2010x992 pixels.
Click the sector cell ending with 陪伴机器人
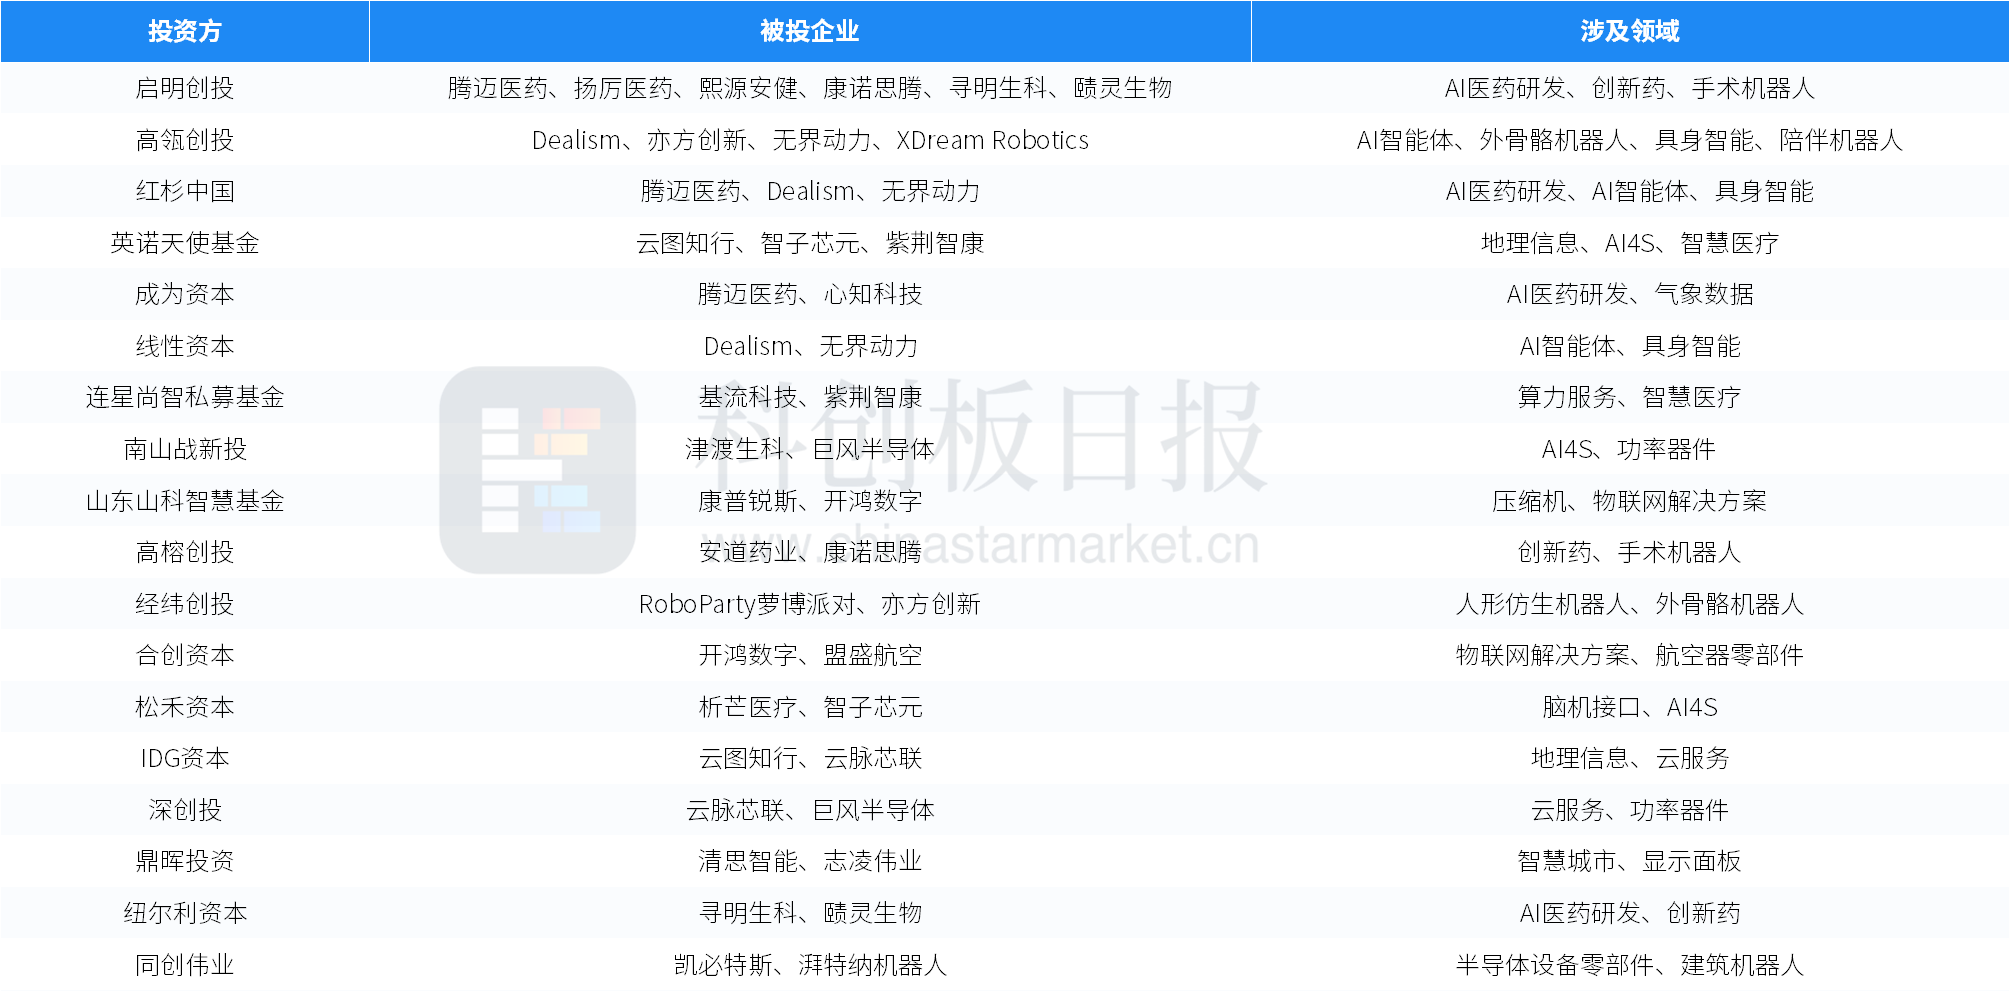[1630, 140]
